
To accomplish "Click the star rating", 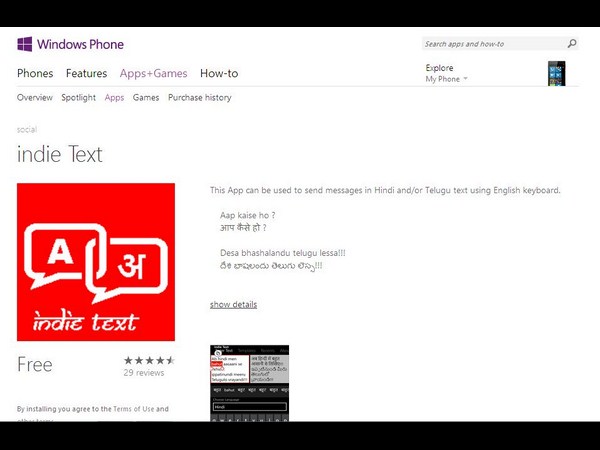I will [x=149, y=360].
